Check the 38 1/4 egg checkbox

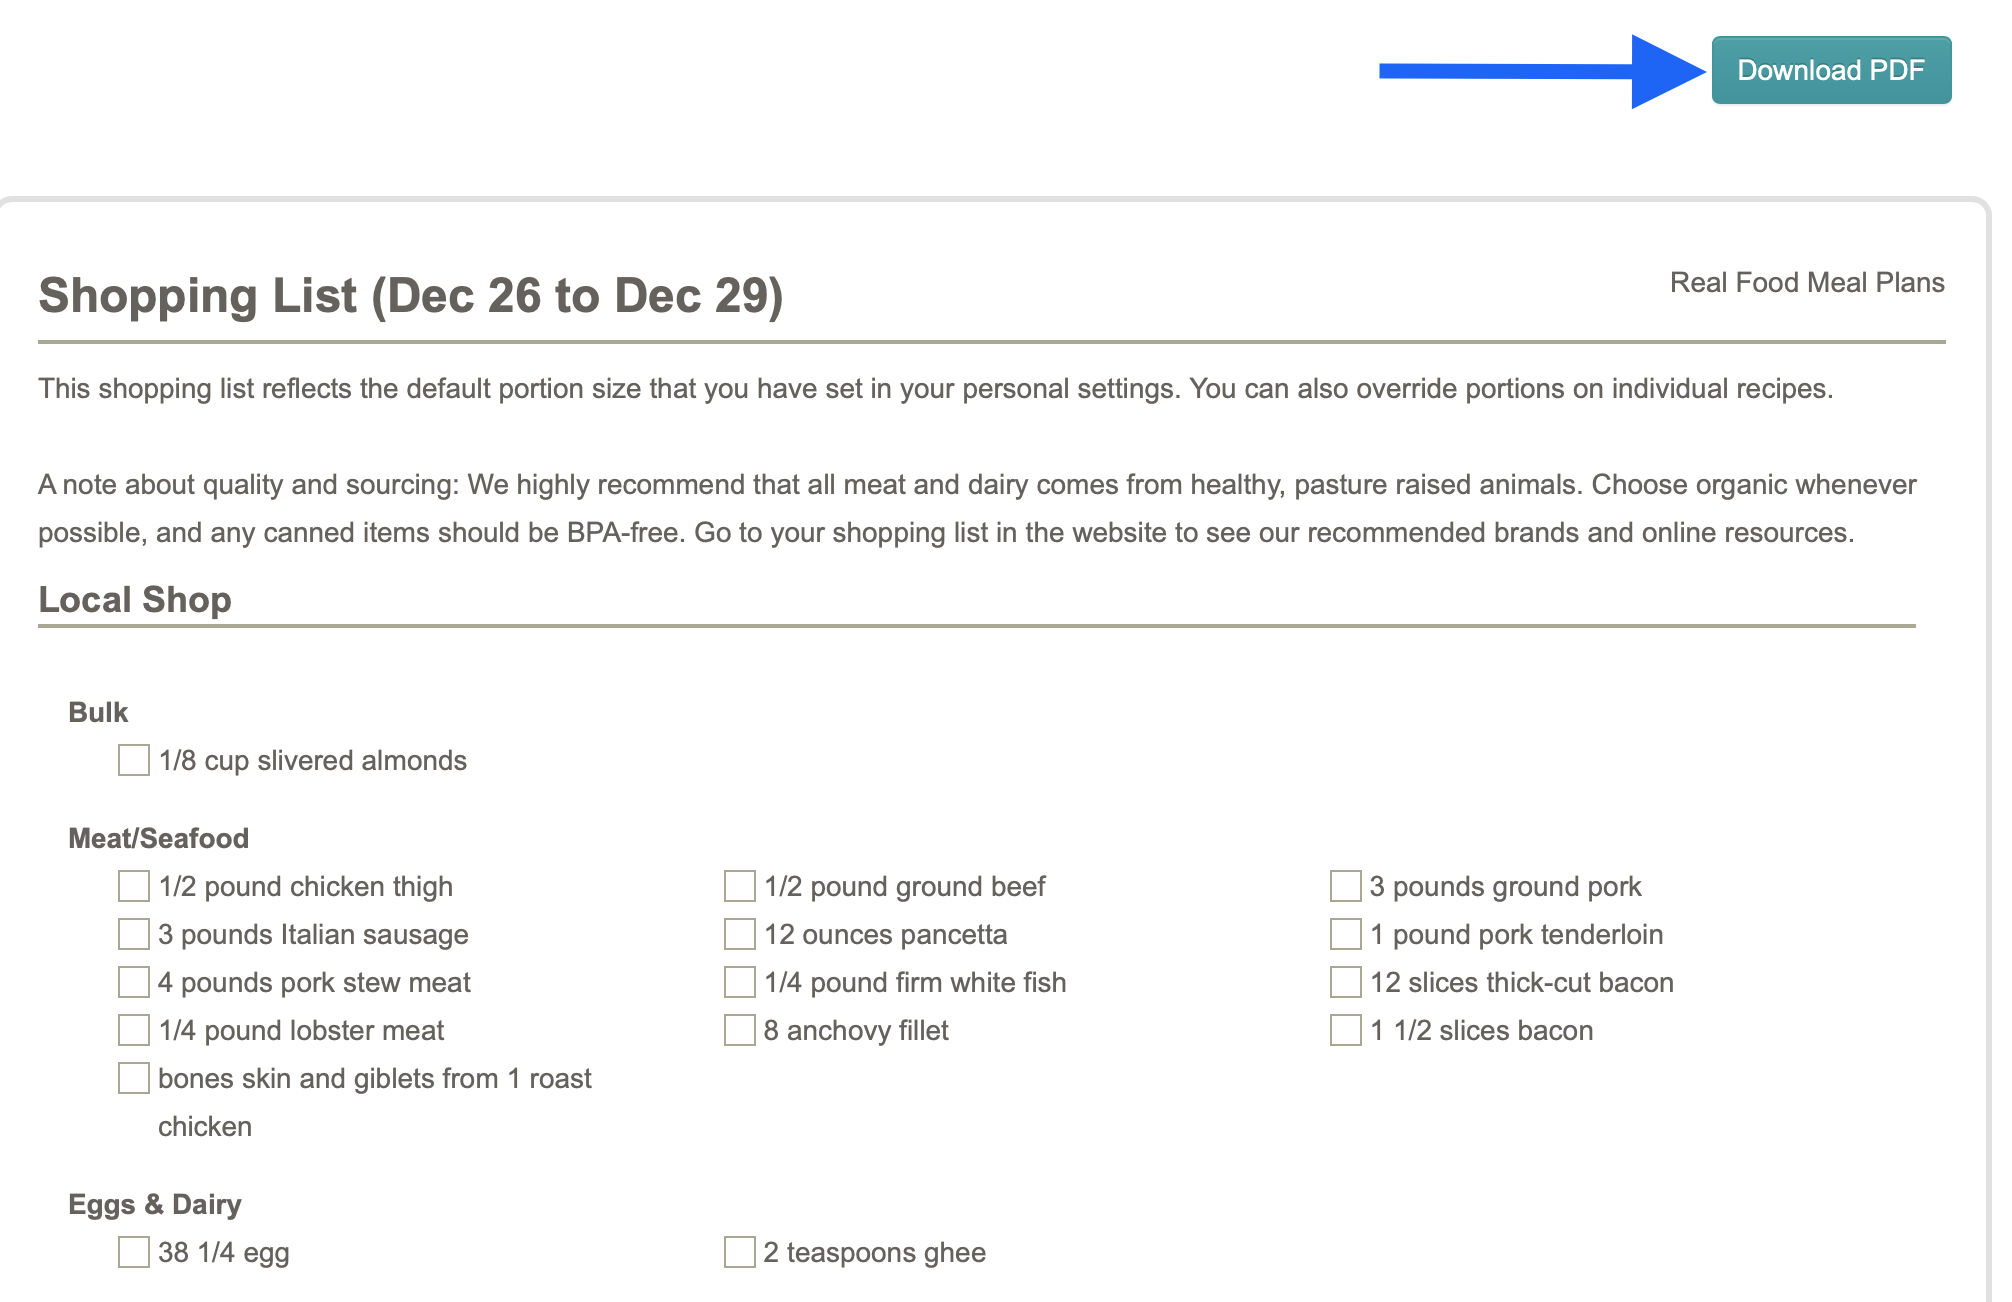point(134,1252)
